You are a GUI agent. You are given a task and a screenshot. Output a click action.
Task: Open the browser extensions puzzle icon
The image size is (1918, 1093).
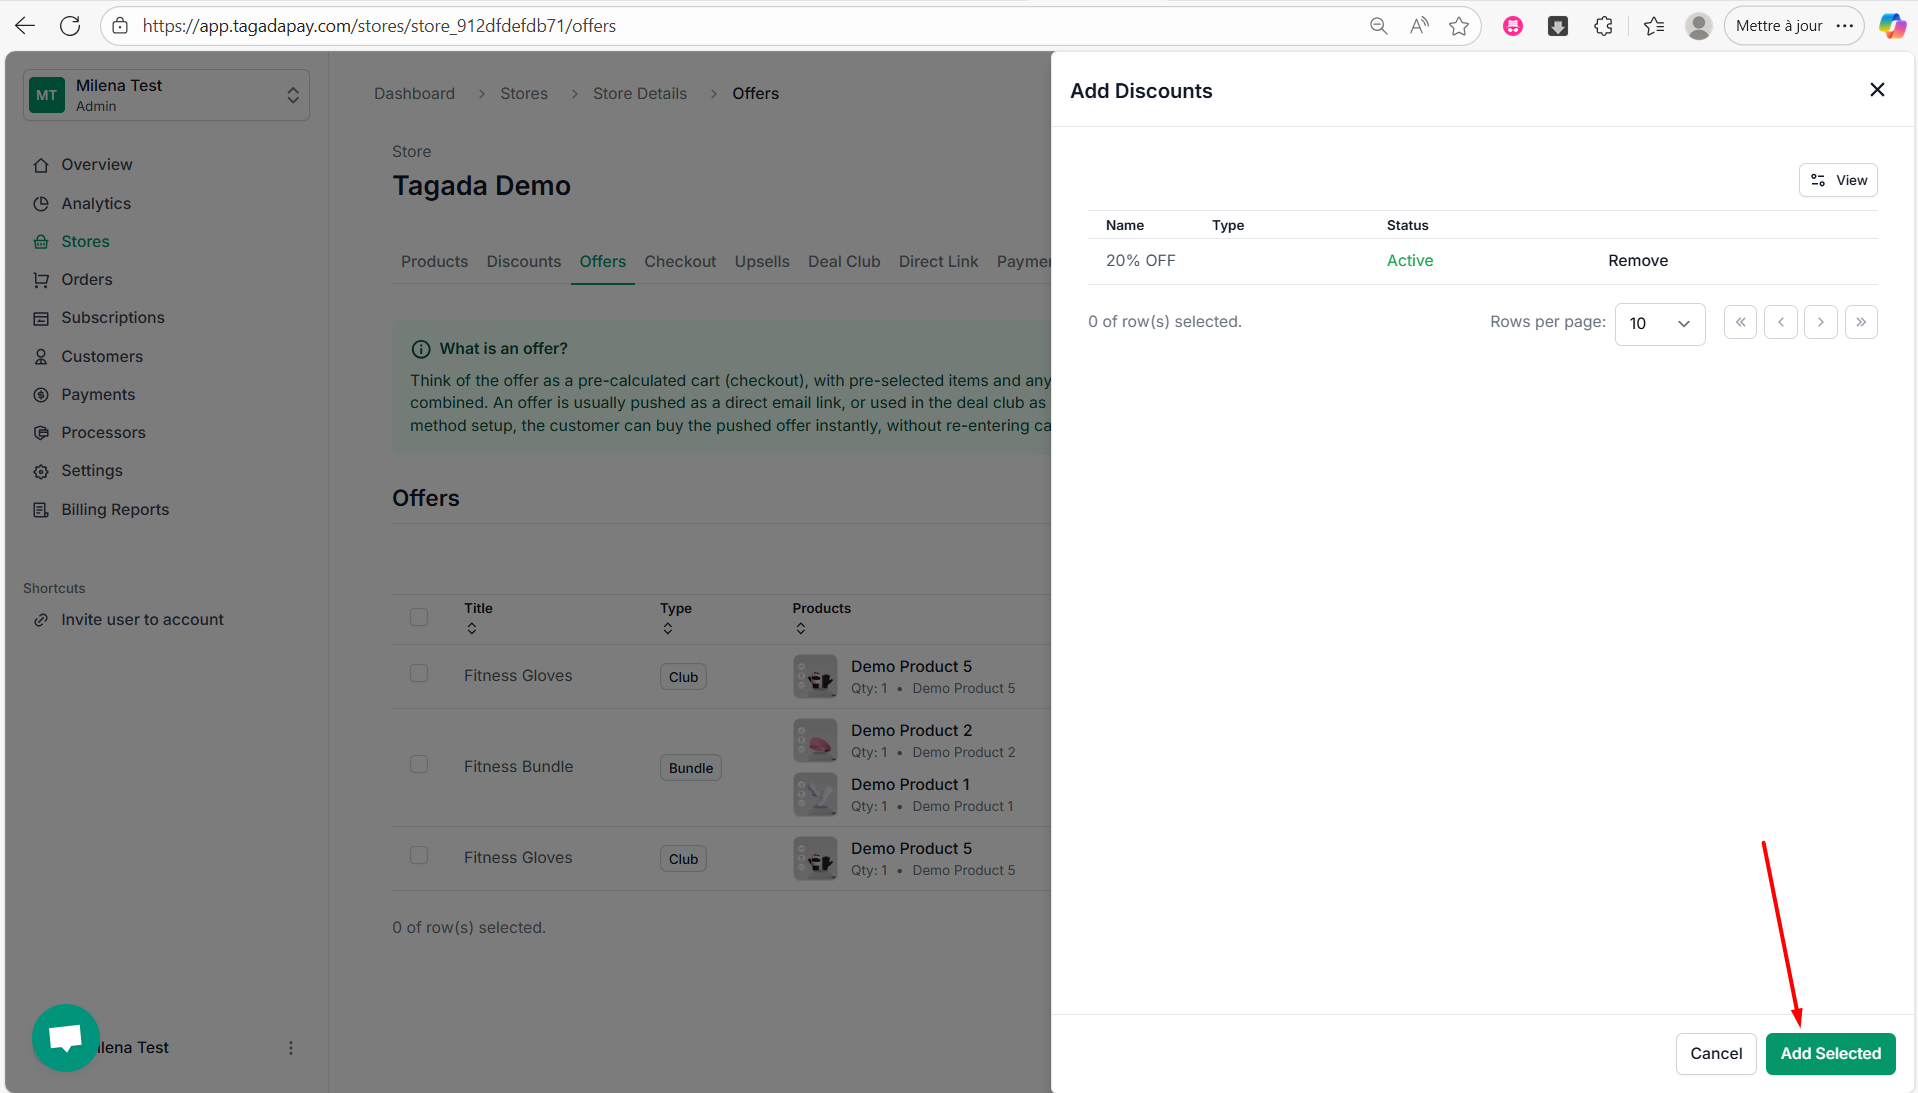pos(1603,26)
